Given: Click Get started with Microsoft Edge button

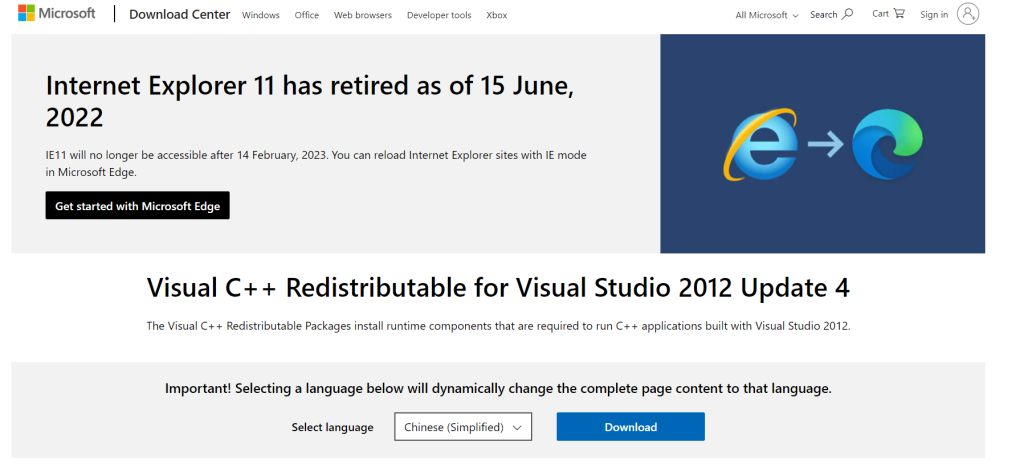Looking at the screenshot, I should (x=137, y=206).
